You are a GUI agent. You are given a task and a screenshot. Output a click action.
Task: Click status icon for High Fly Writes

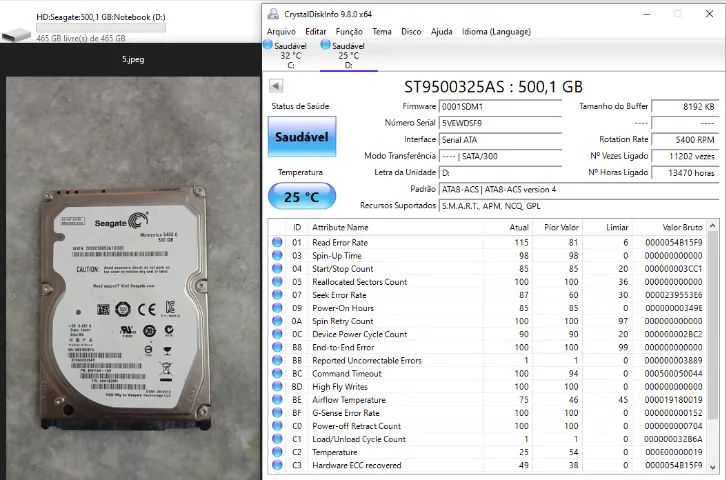click(x=277, y=386)
